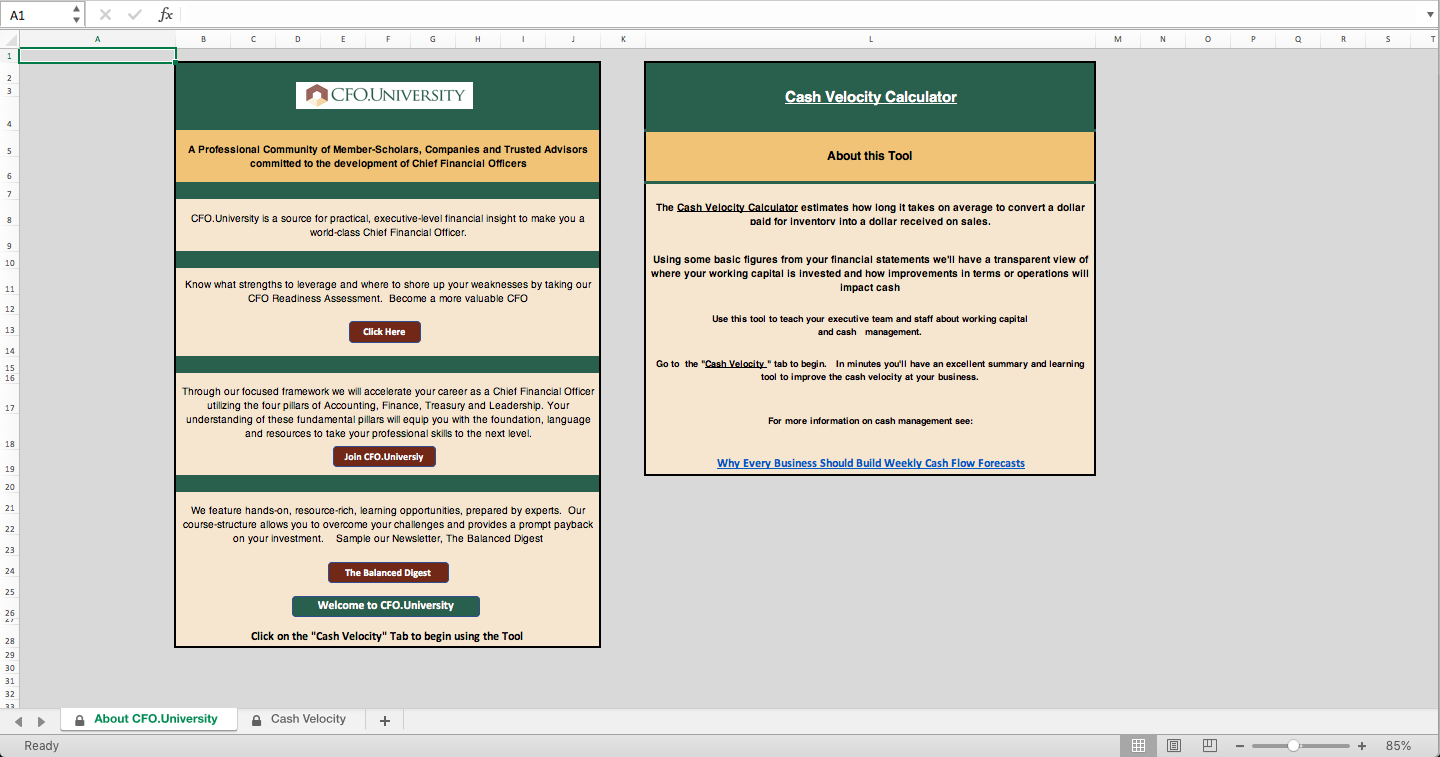The image size is (1440, 757).
Task: Switch to Page Break Preview icon
Action: [x=1209, y=746]
